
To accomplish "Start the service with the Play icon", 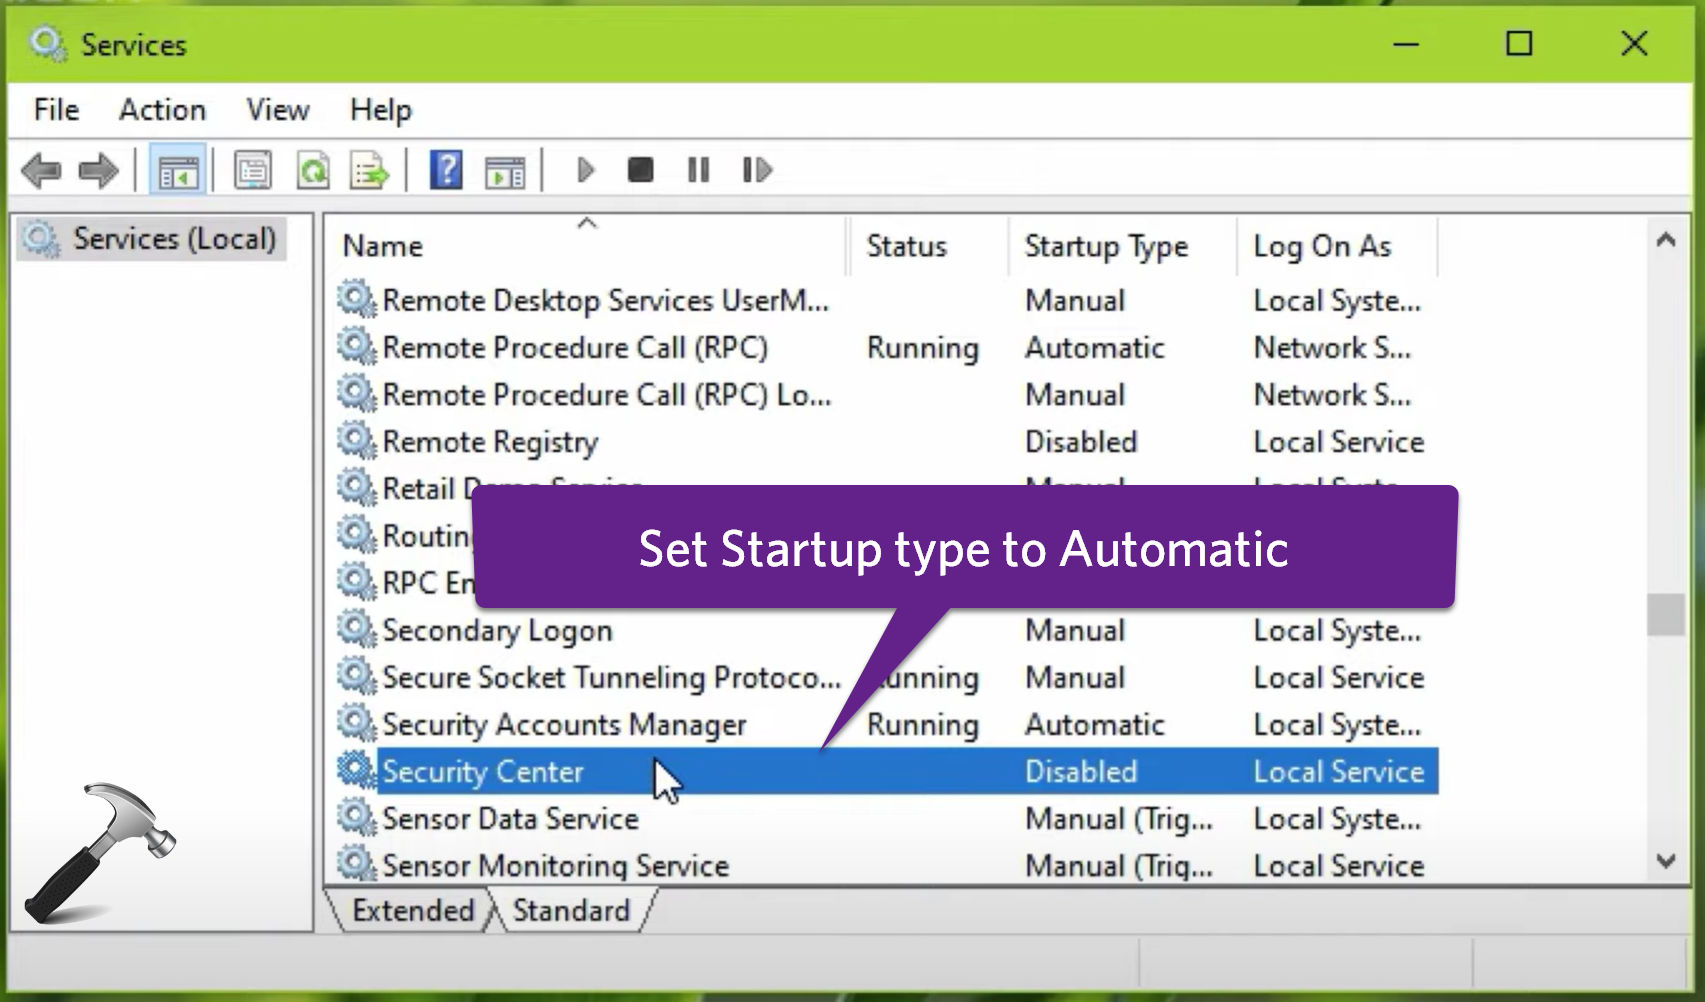I will (586, 171).
